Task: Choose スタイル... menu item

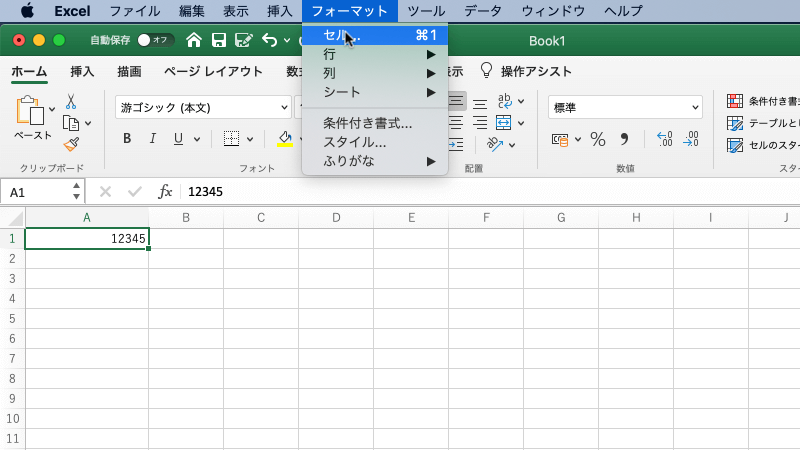Action: (x=375, y=142)
